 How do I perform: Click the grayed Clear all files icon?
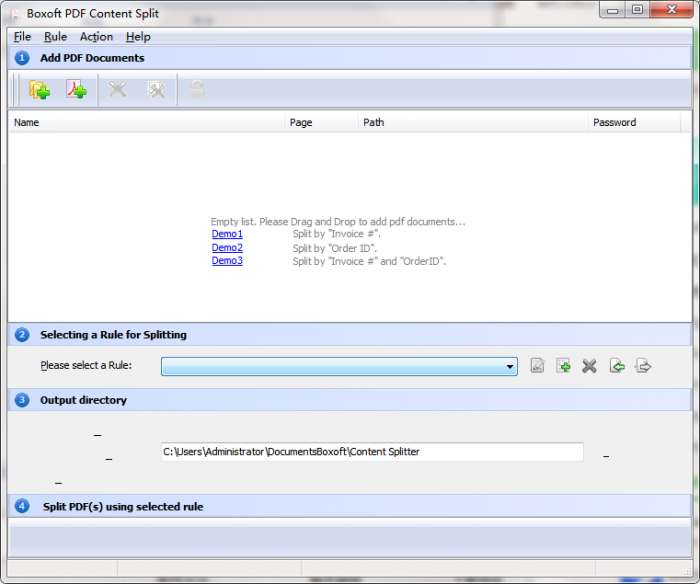156,89
